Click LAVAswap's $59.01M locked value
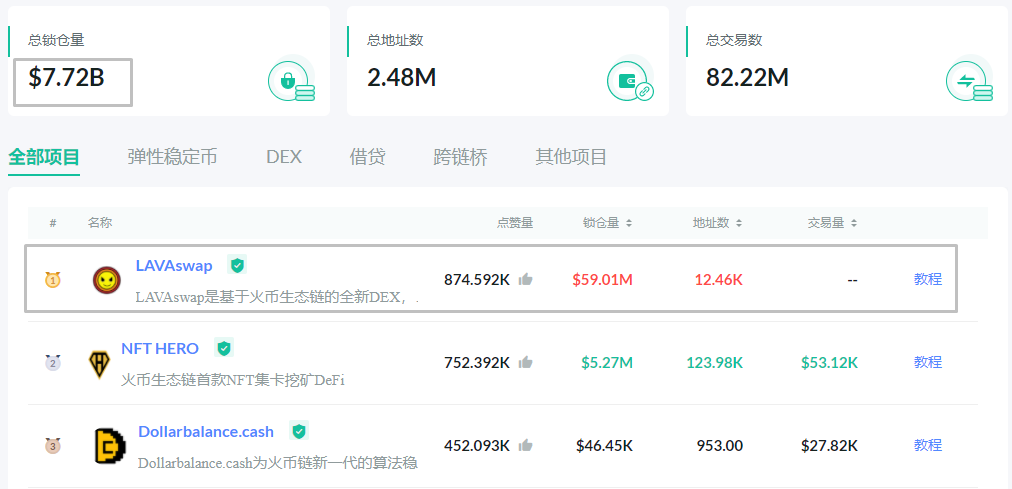Viewport: 1012px width, 489px height. [x=603, y=280]
